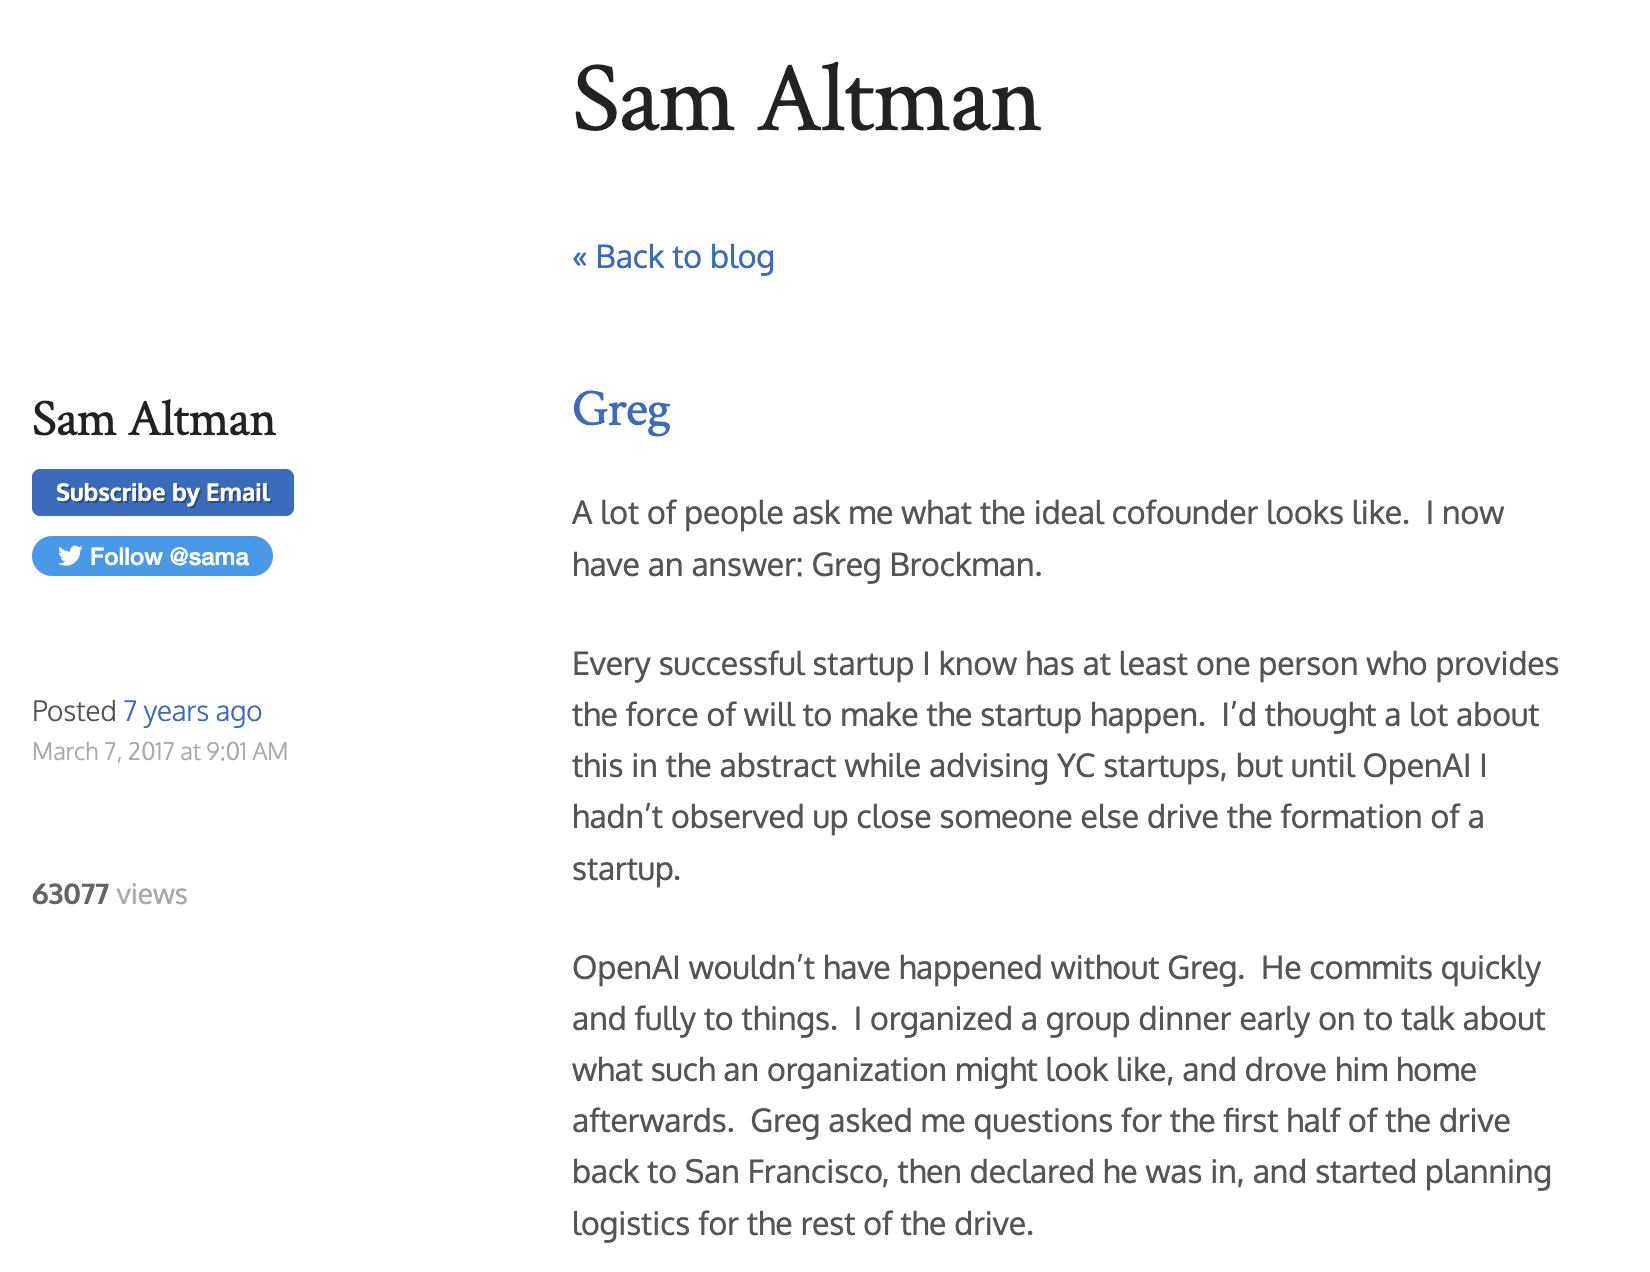The height and width of the screenshot is (1272, 1650).
Task: Click the word views beside the count
Action: tap(152, 894)
